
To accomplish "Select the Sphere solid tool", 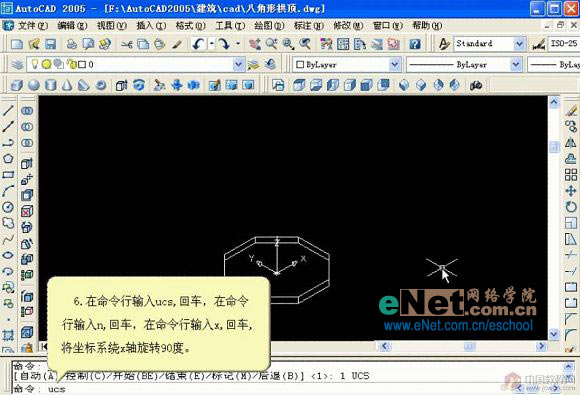I will (x=34, y=85).
